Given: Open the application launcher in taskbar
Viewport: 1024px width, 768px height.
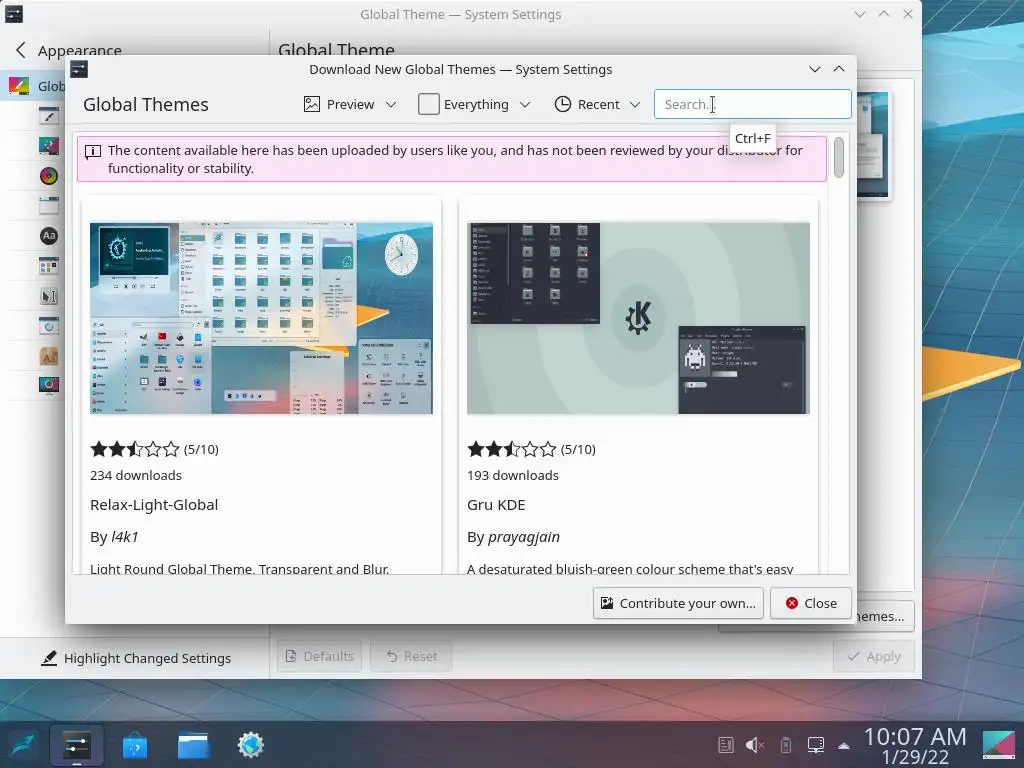Looking at the screenshot, I should pyautogui.click(x=22, y=745).
